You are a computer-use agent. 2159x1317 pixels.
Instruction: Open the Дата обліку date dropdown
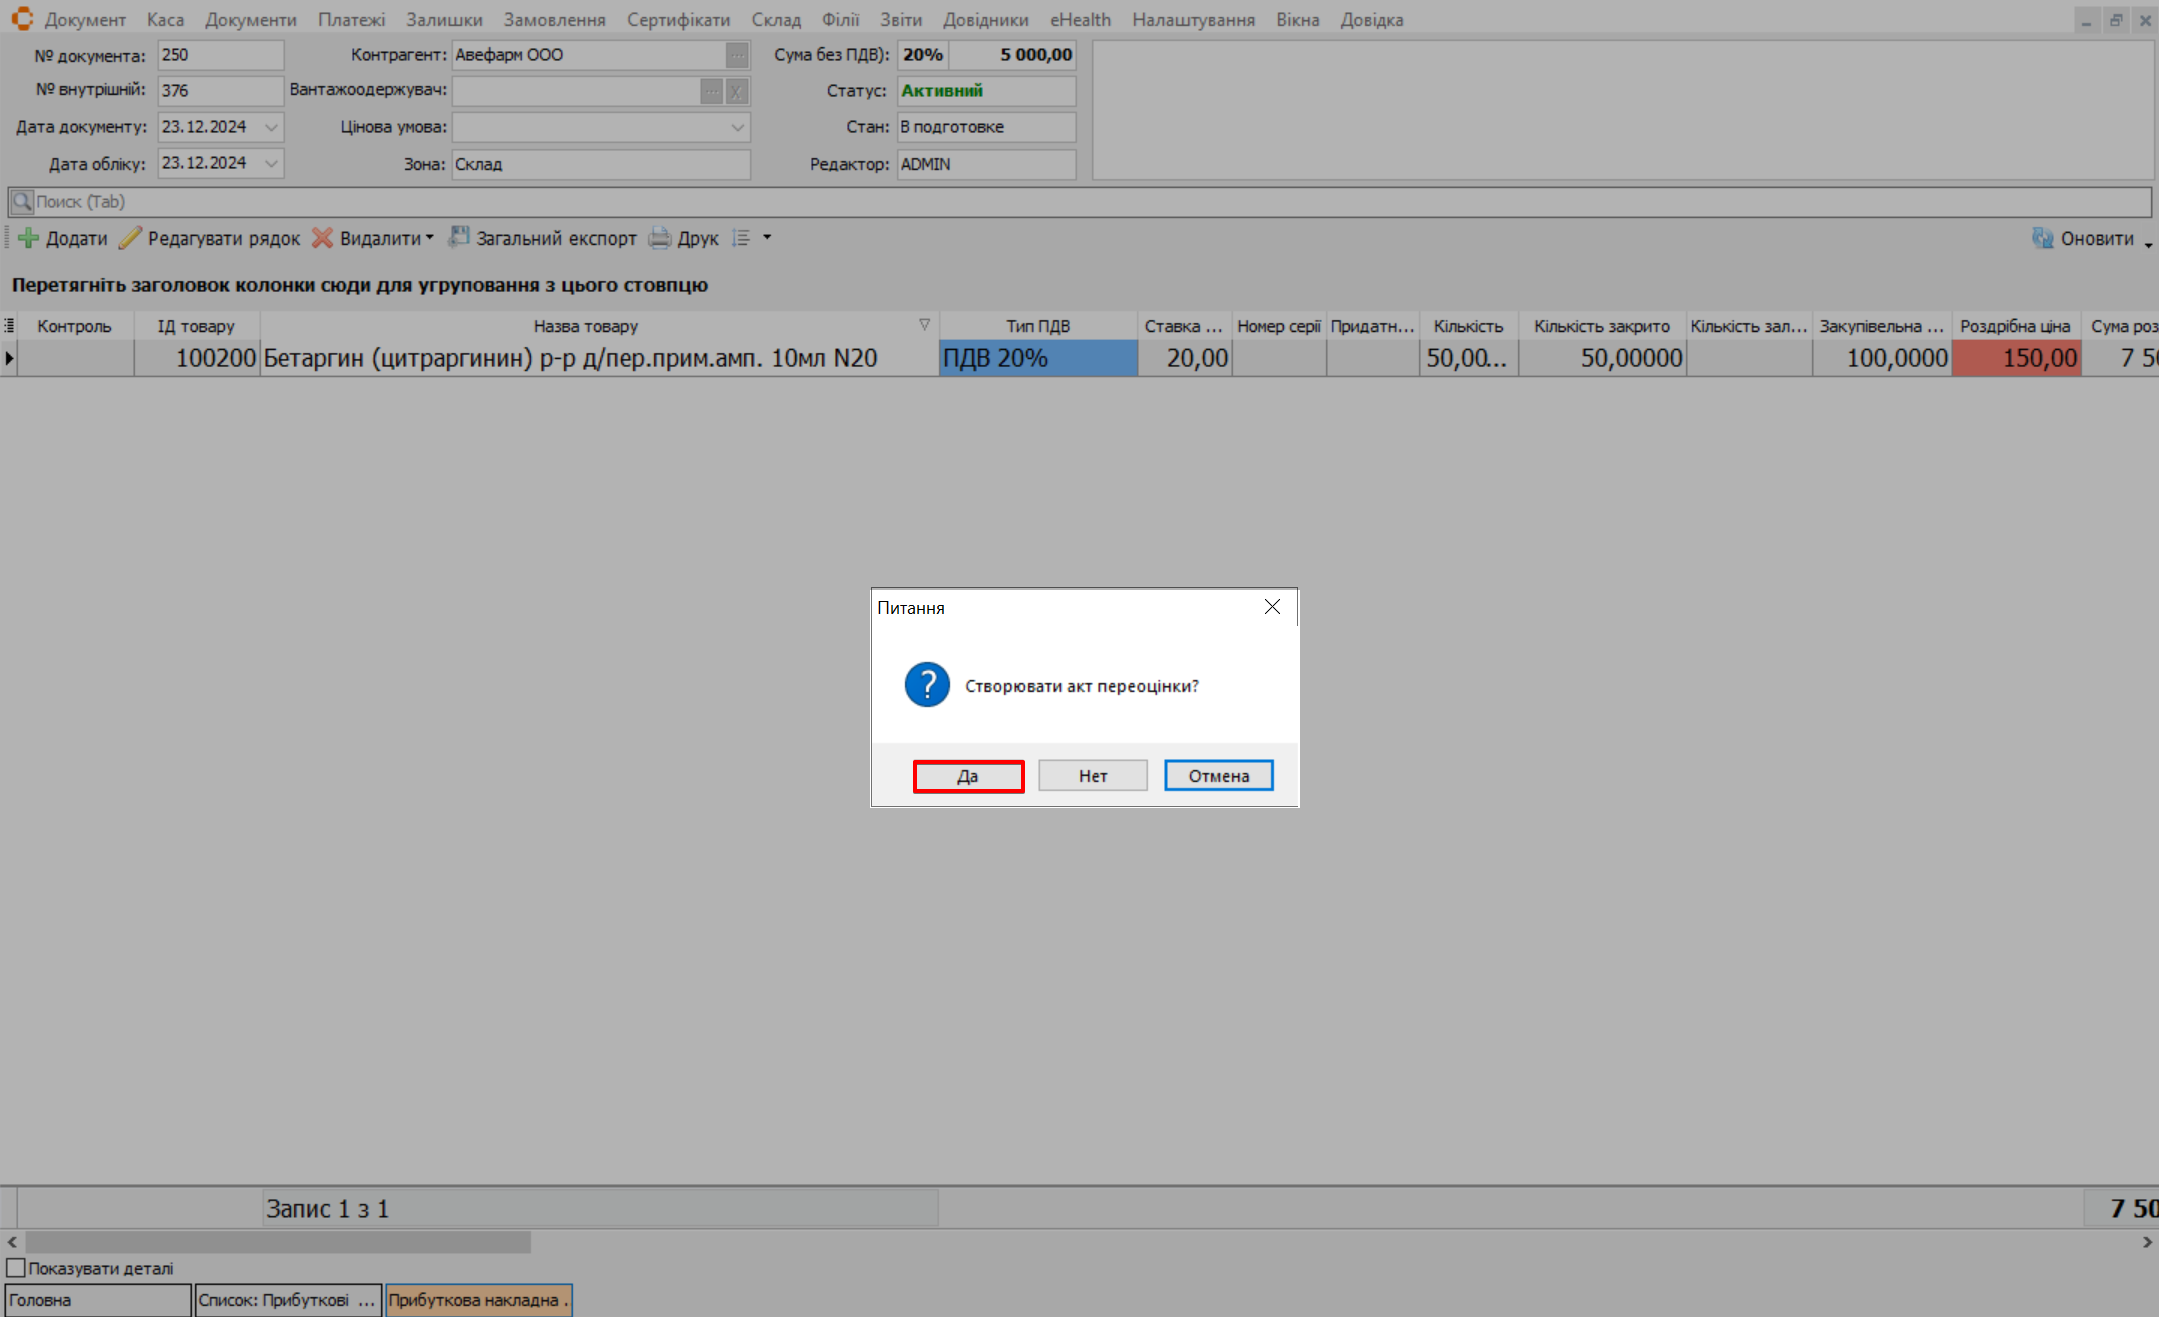tap(271, 163)
